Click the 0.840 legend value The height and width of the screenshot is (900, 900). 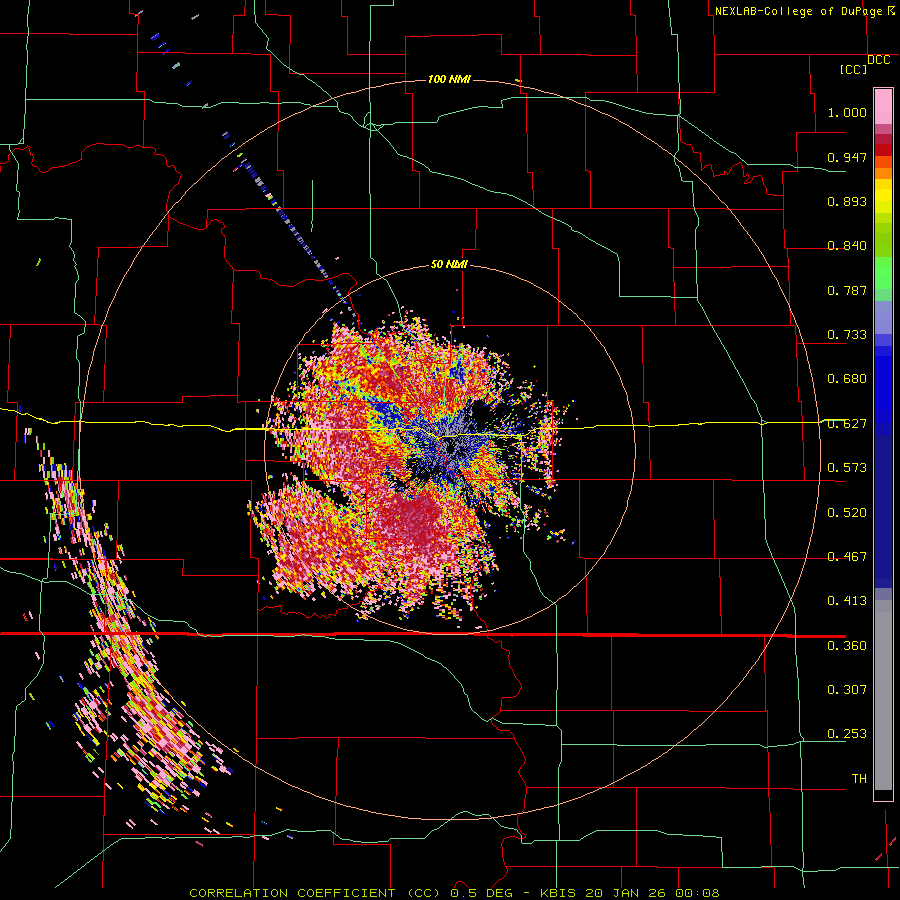(x=847, y=246)
